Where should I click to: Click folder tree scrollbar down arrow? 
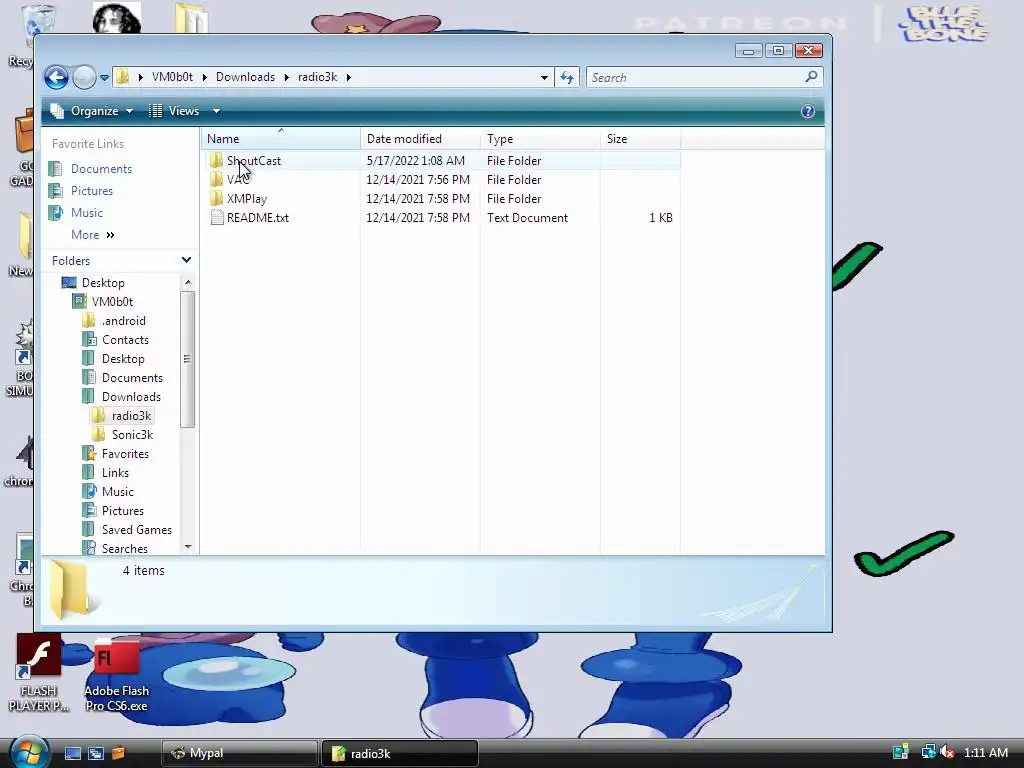pyautogui.click(x=188, y=547)
